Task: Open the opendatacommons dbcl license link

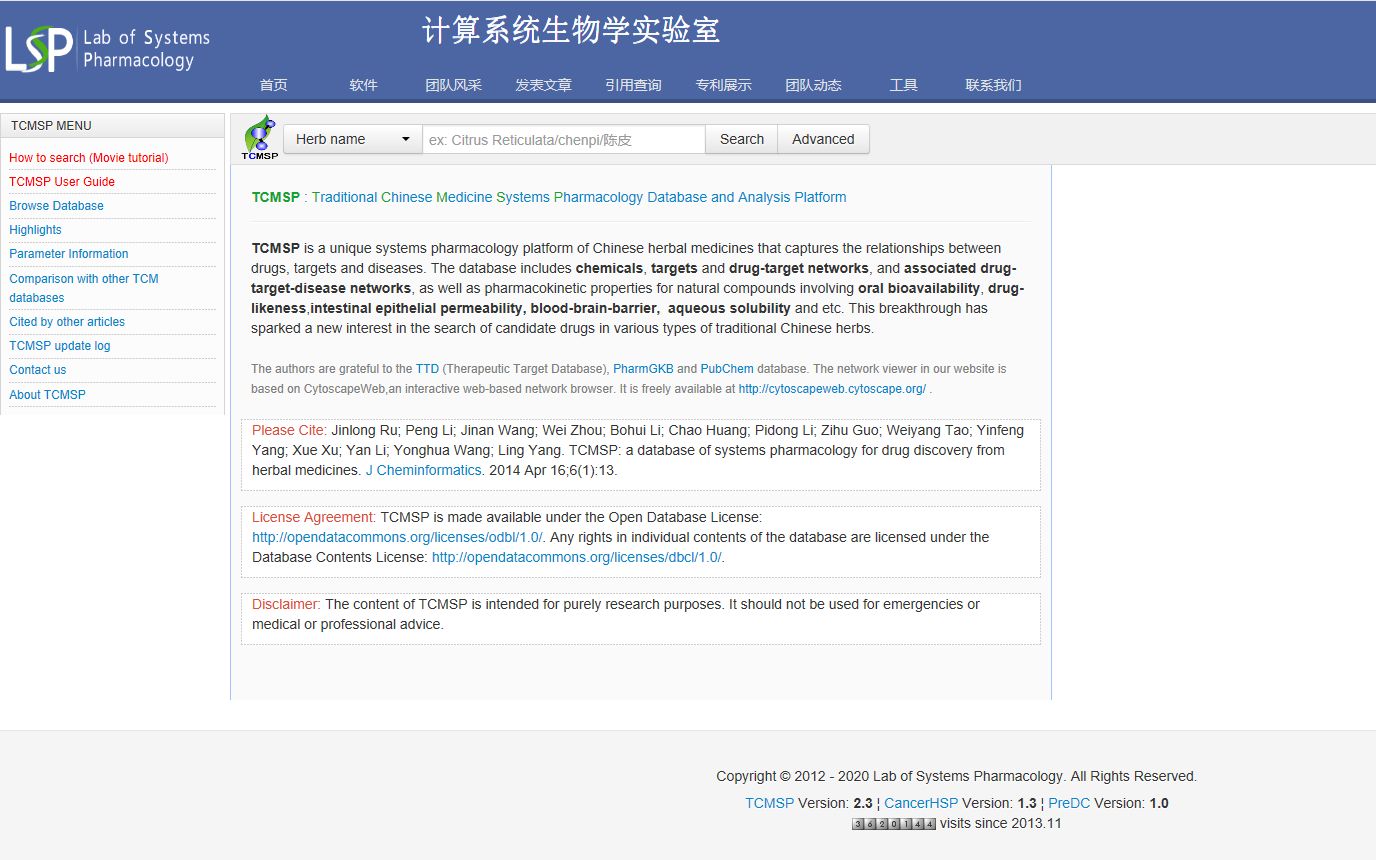Action: point(576,557)
